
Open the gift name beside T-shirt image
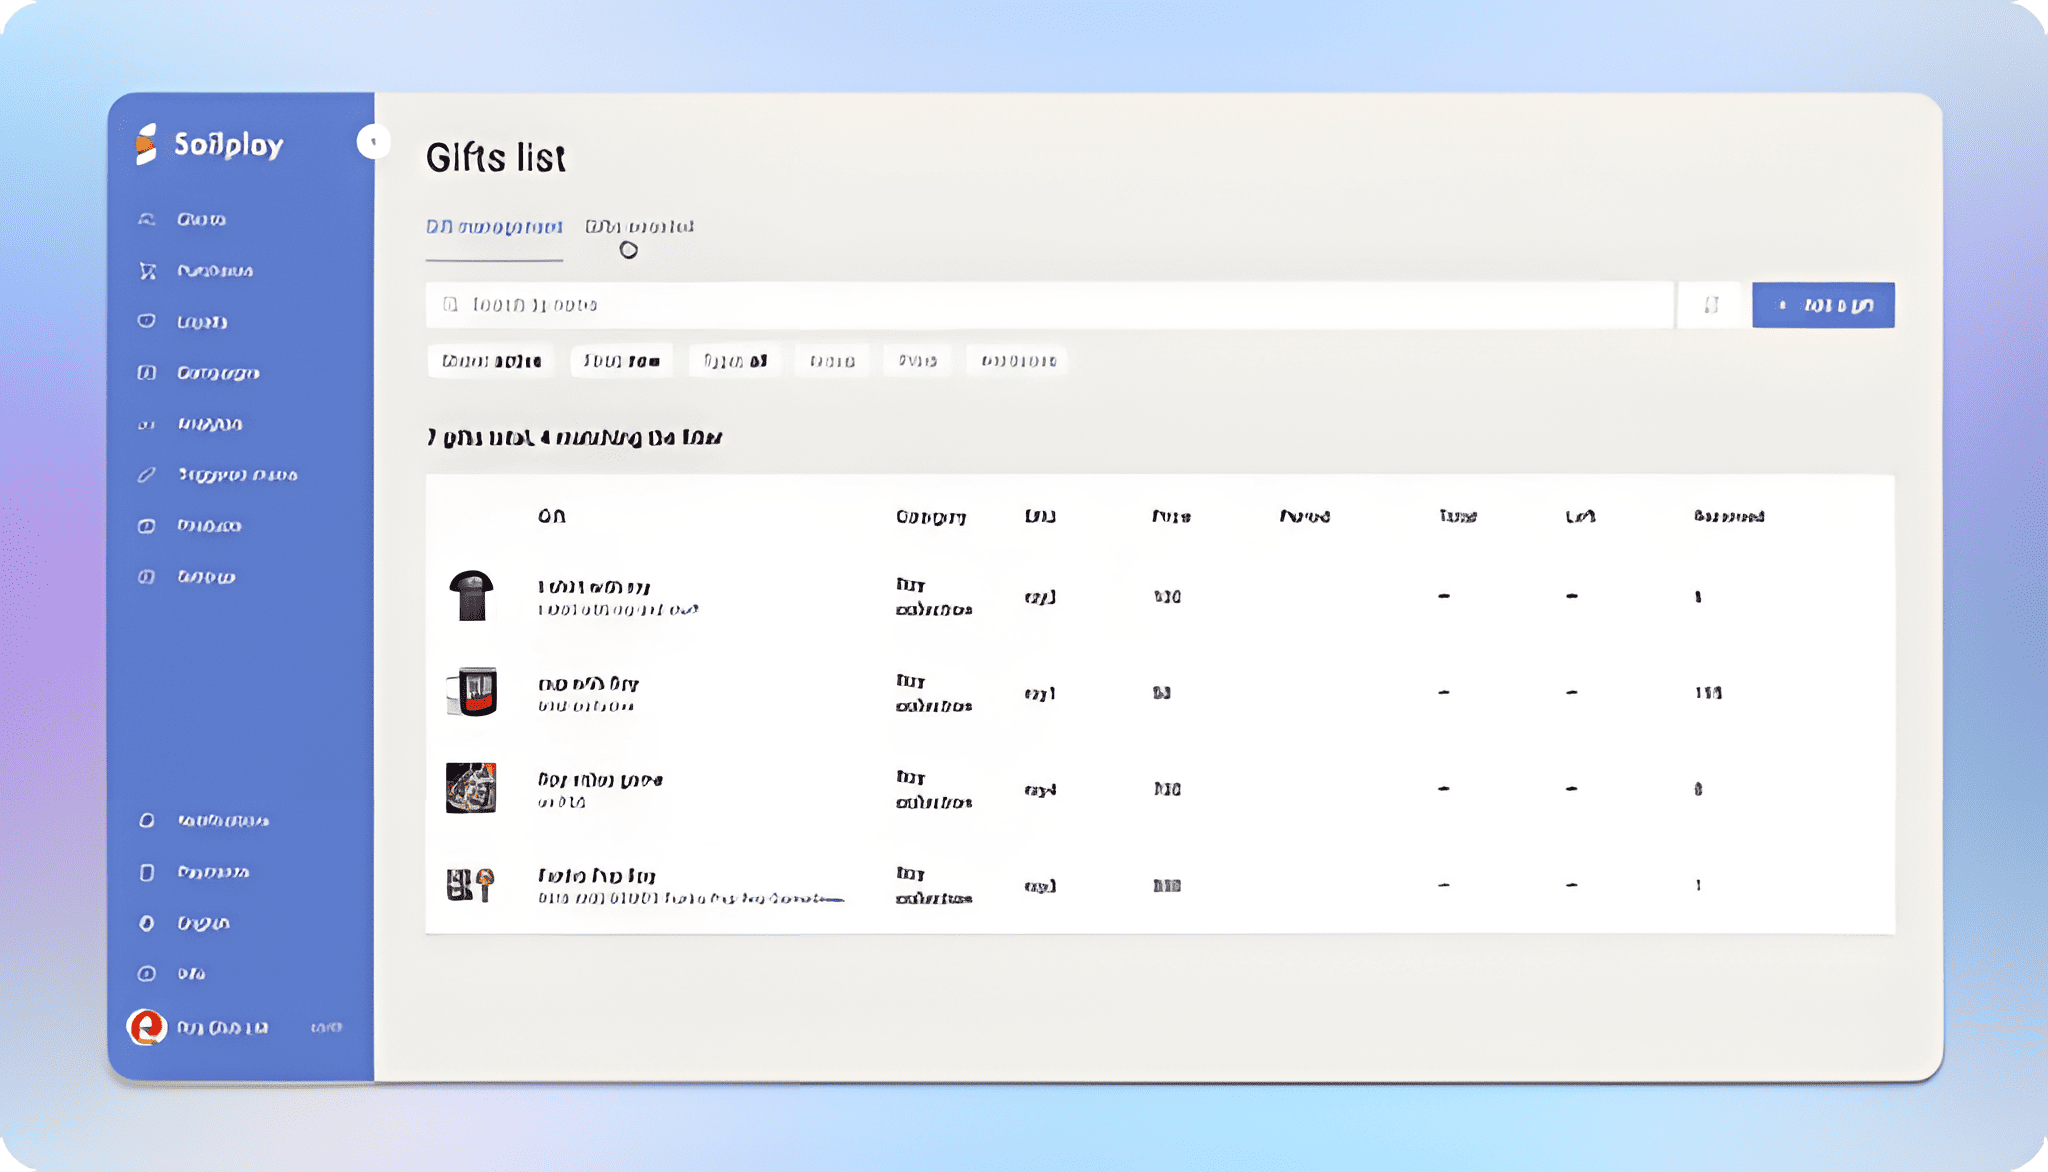594,587
